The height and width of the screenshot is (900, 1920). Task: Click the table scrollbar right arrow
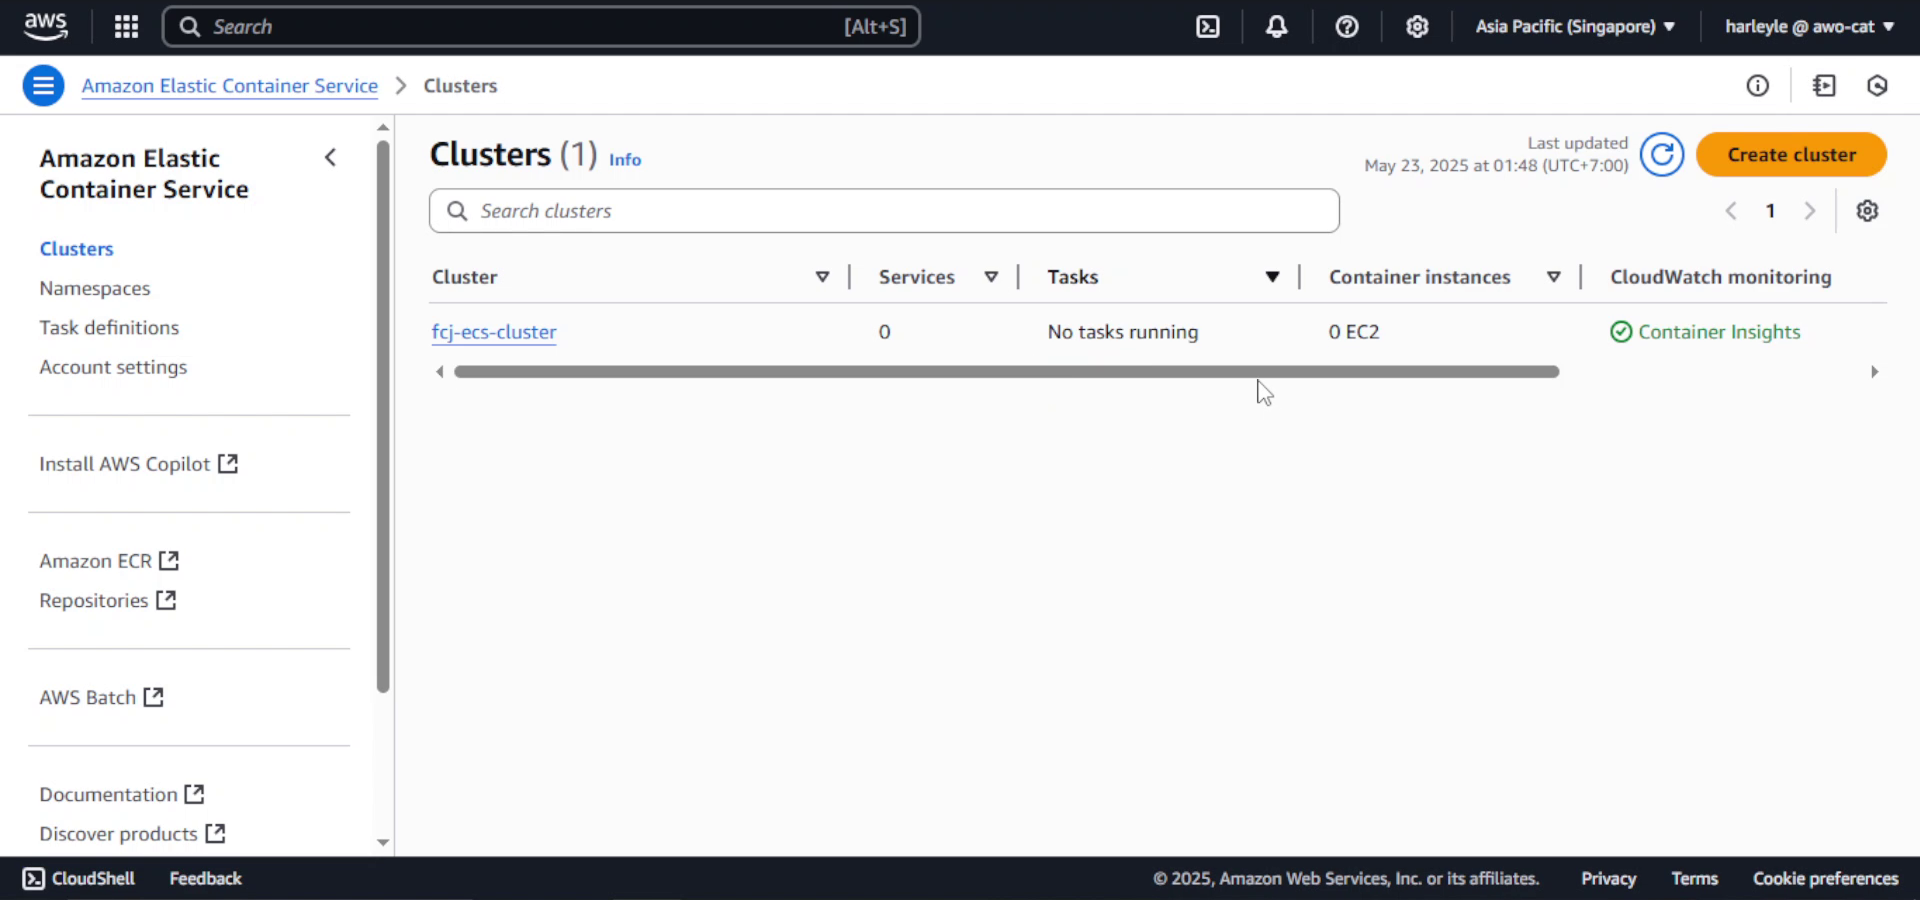[x=1875, y=372]
